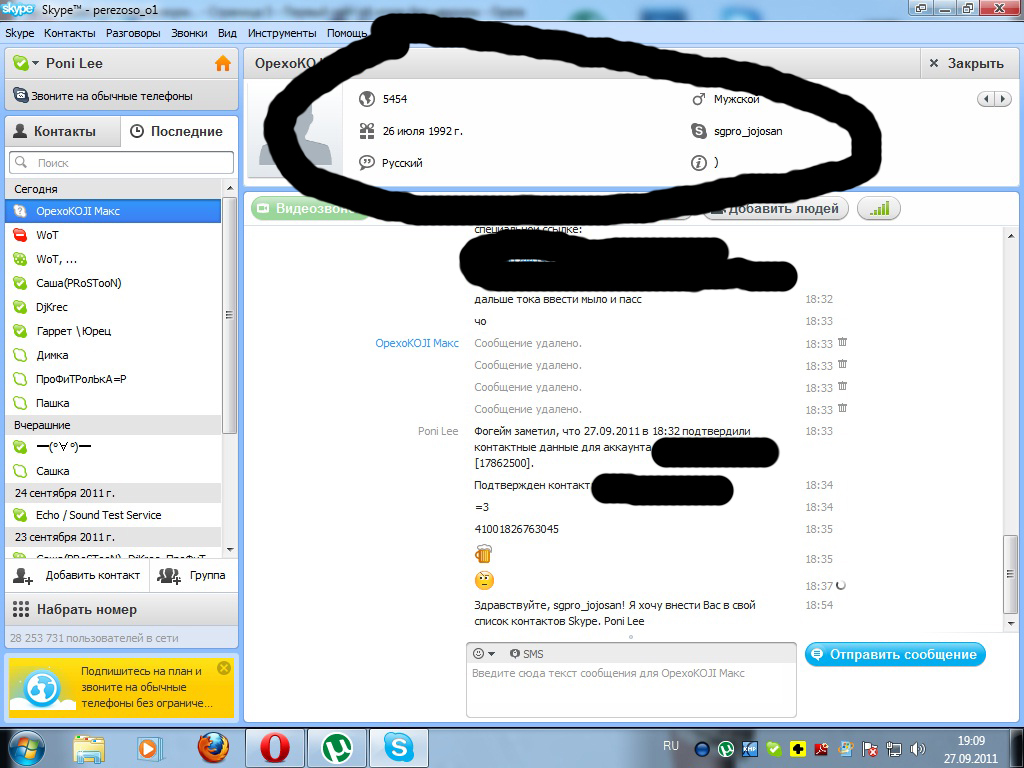Open the Звонки menu
1024x768 pixels.
[189, 33]
